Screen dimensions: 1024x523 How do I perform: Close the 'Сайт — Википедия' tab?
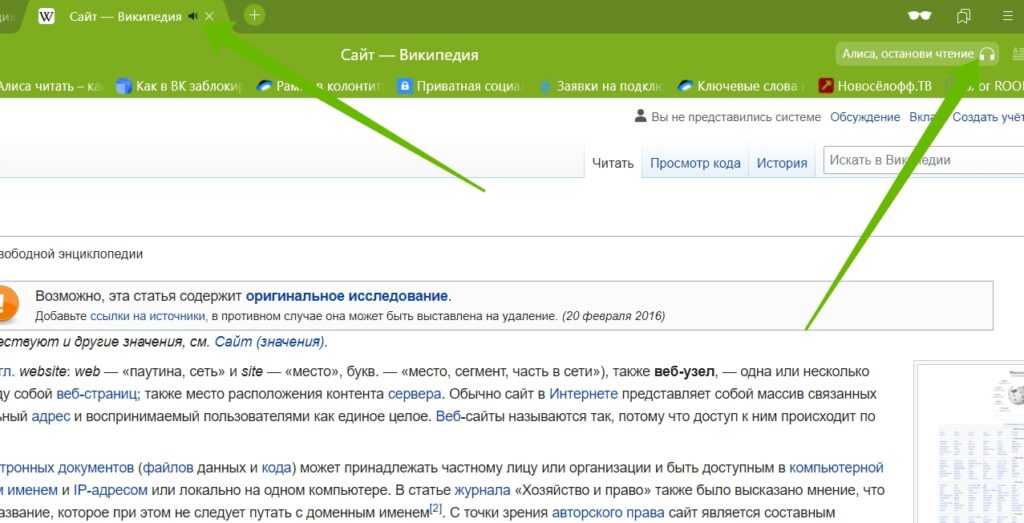coord(209,16)
